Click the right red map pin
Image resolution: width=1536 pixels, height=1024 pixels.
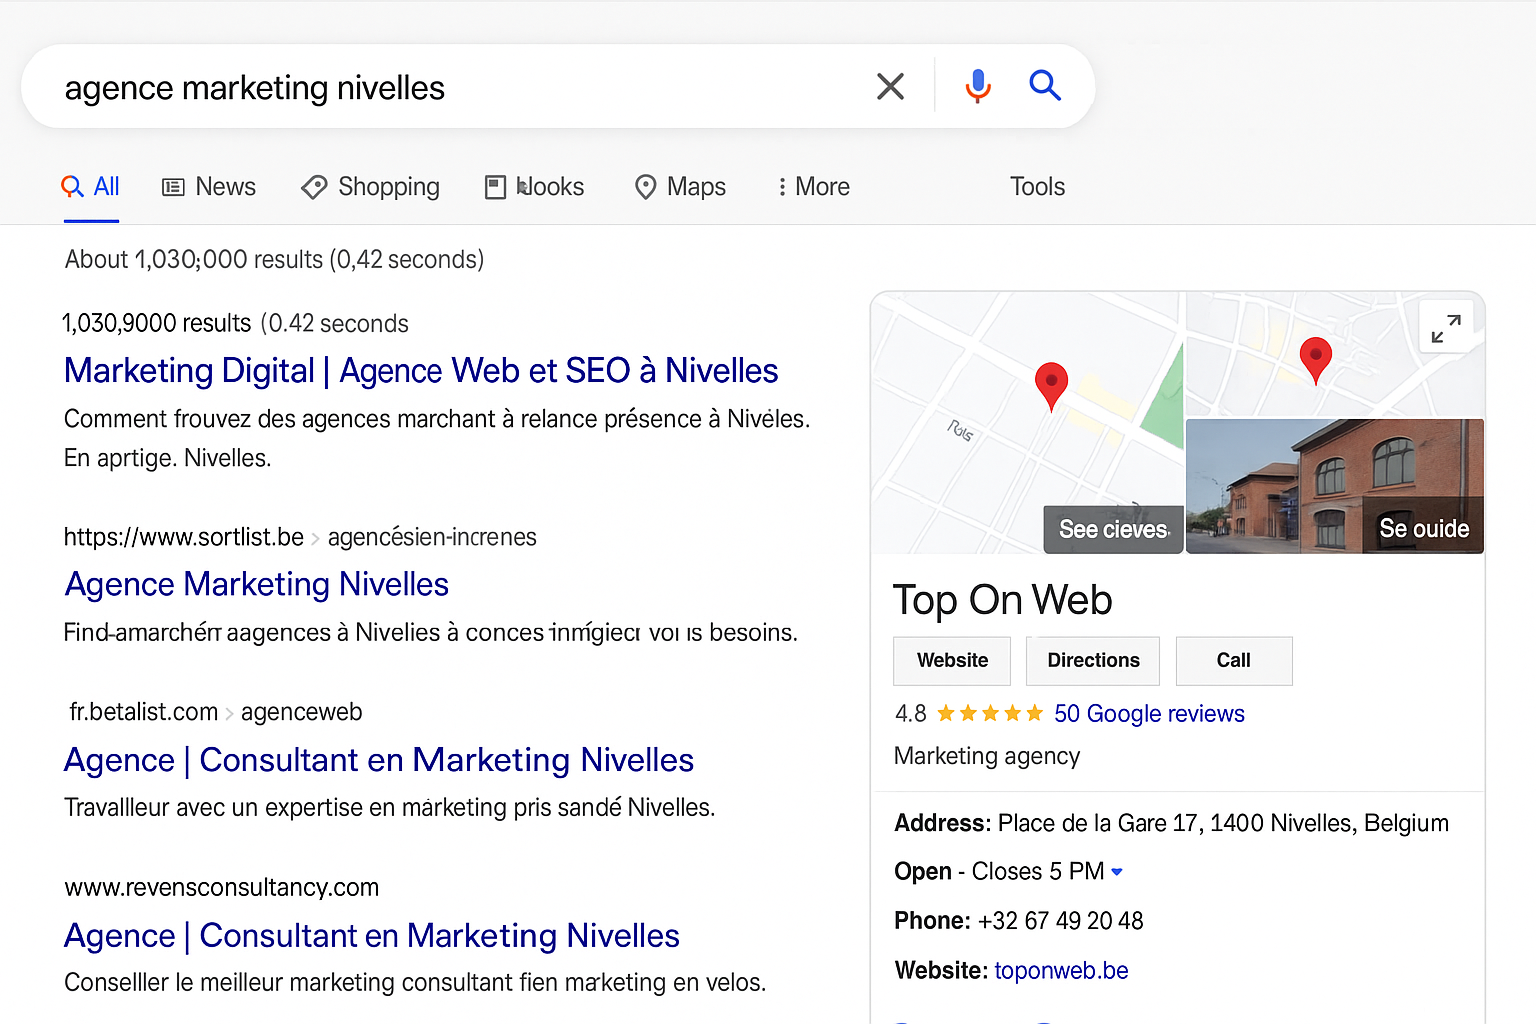(1315, 358)
